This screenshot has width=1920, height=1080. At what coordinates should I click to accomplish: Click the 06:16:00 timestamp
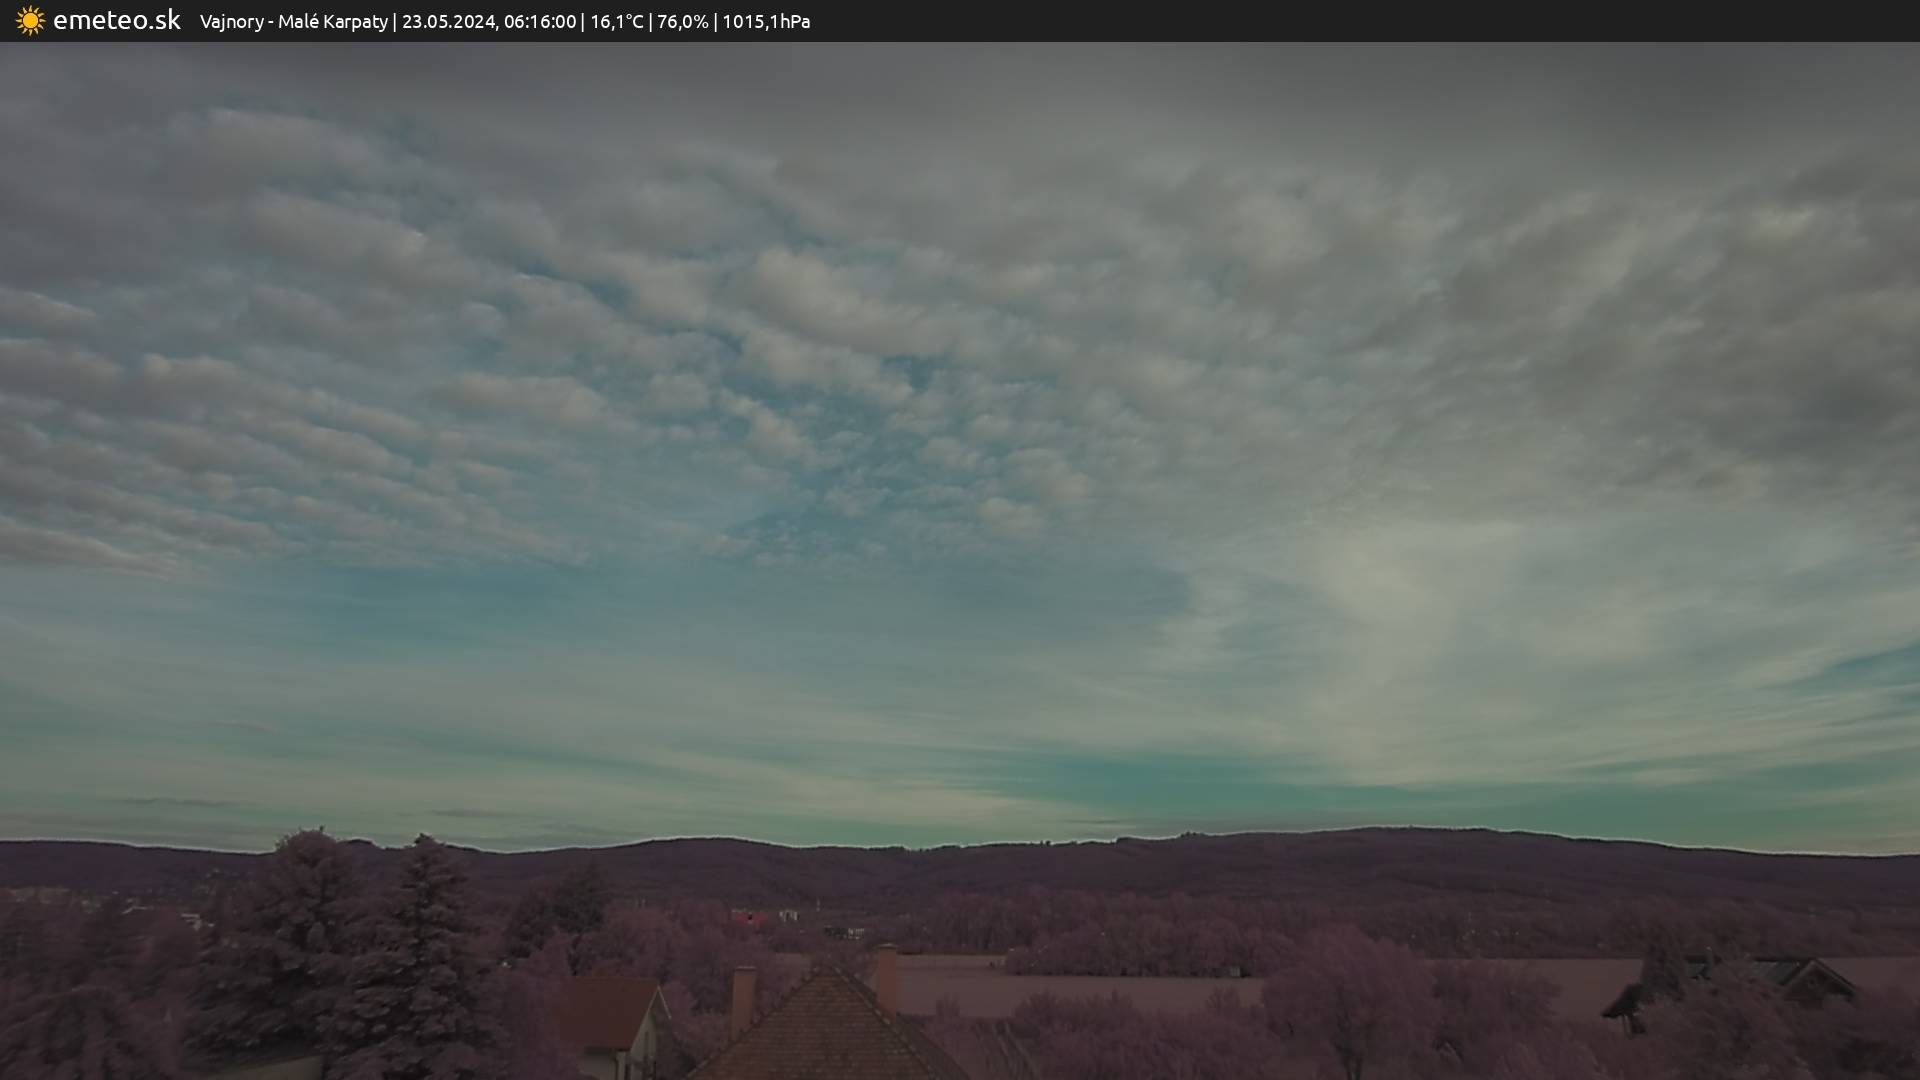539,22
